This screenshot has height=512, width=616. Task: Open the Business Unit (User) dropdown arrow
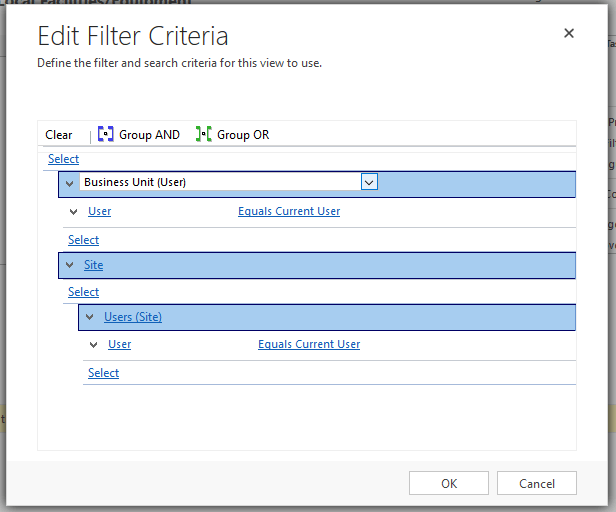coord(369,182)
